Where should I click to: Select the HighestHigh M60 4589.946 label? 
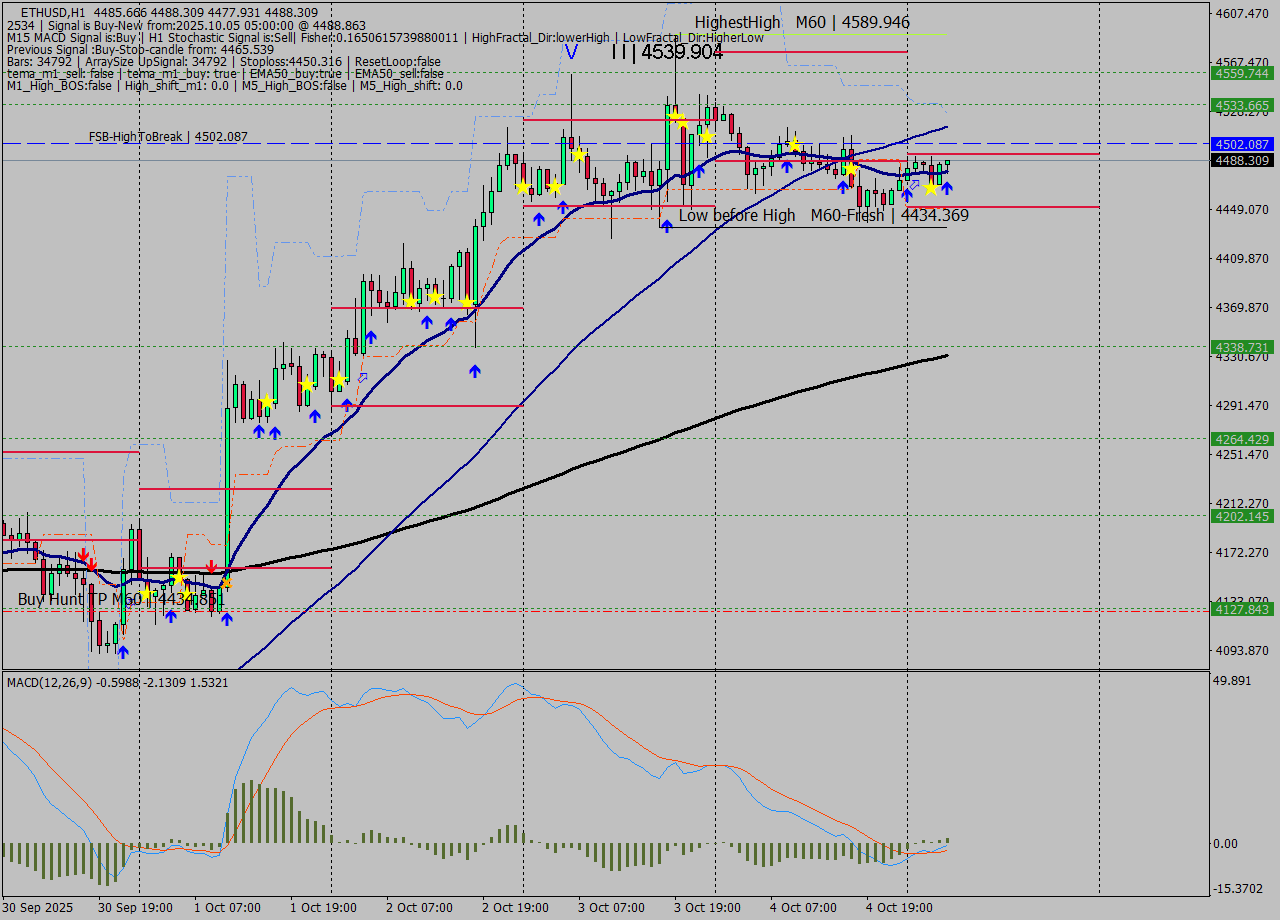coord(802,22)
